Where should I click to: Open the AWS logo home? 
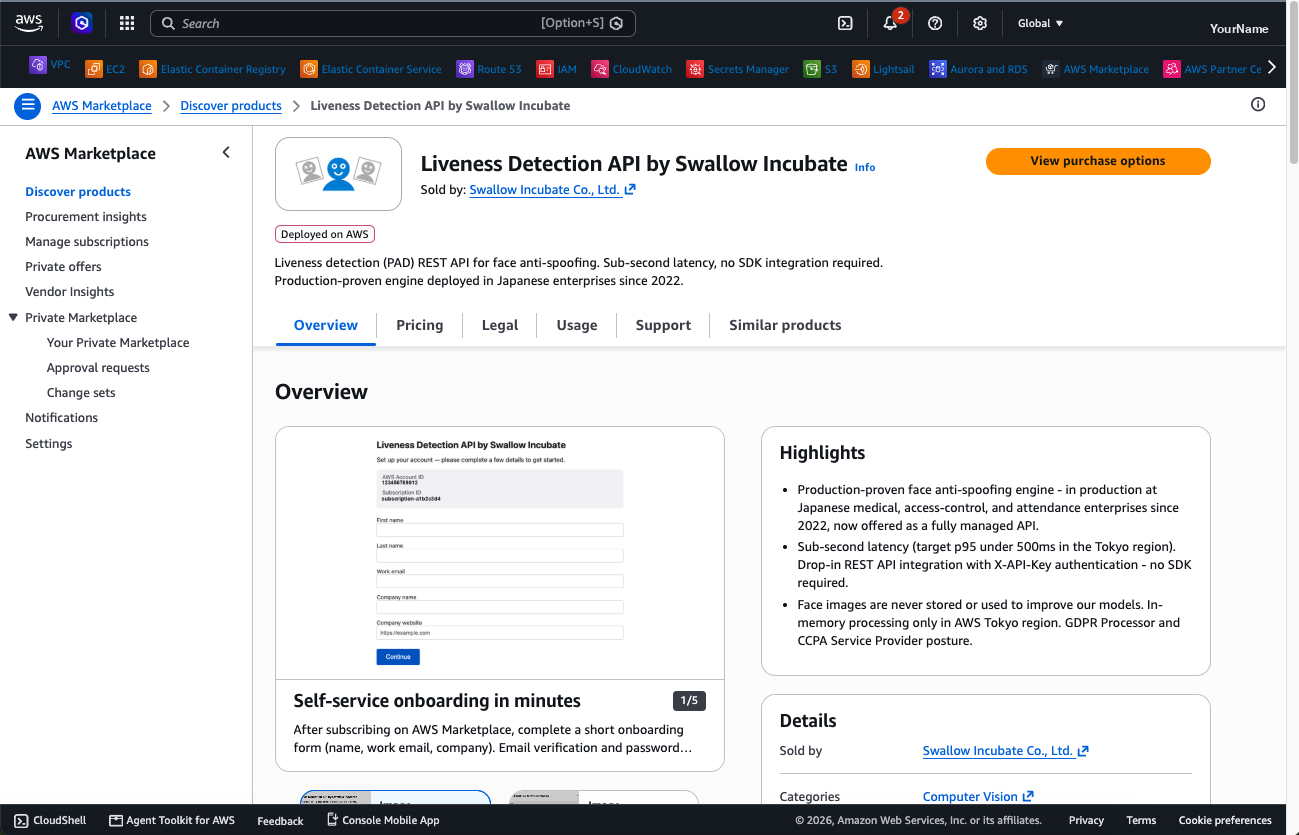click(29, 22)
